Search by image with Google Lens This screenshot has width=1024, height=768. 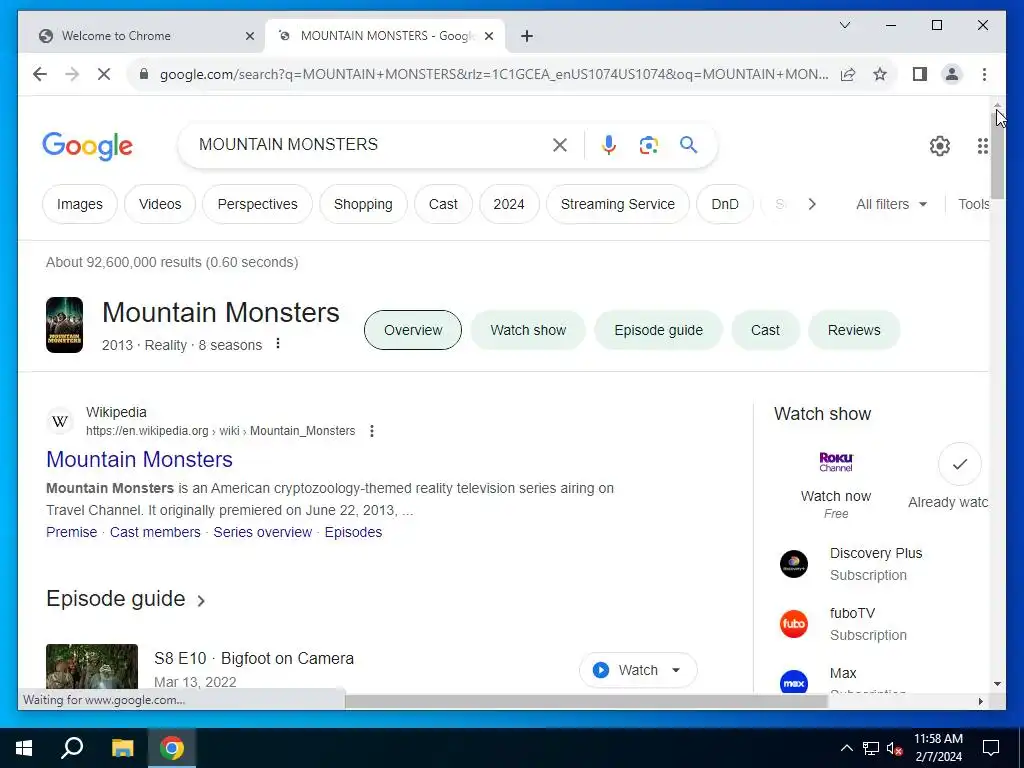[x=648, y=145]
